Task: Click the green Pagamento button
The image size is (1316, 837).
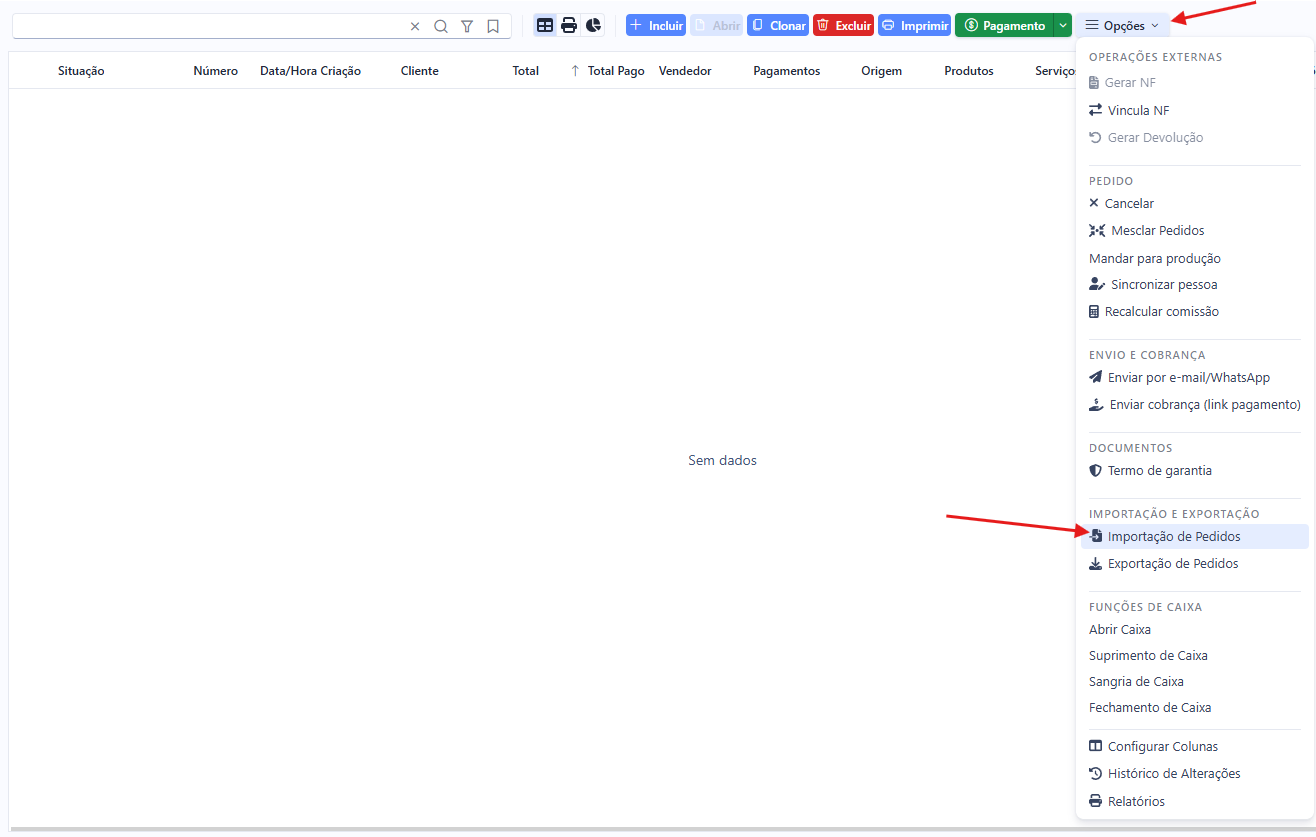Action: [1004, 25]
